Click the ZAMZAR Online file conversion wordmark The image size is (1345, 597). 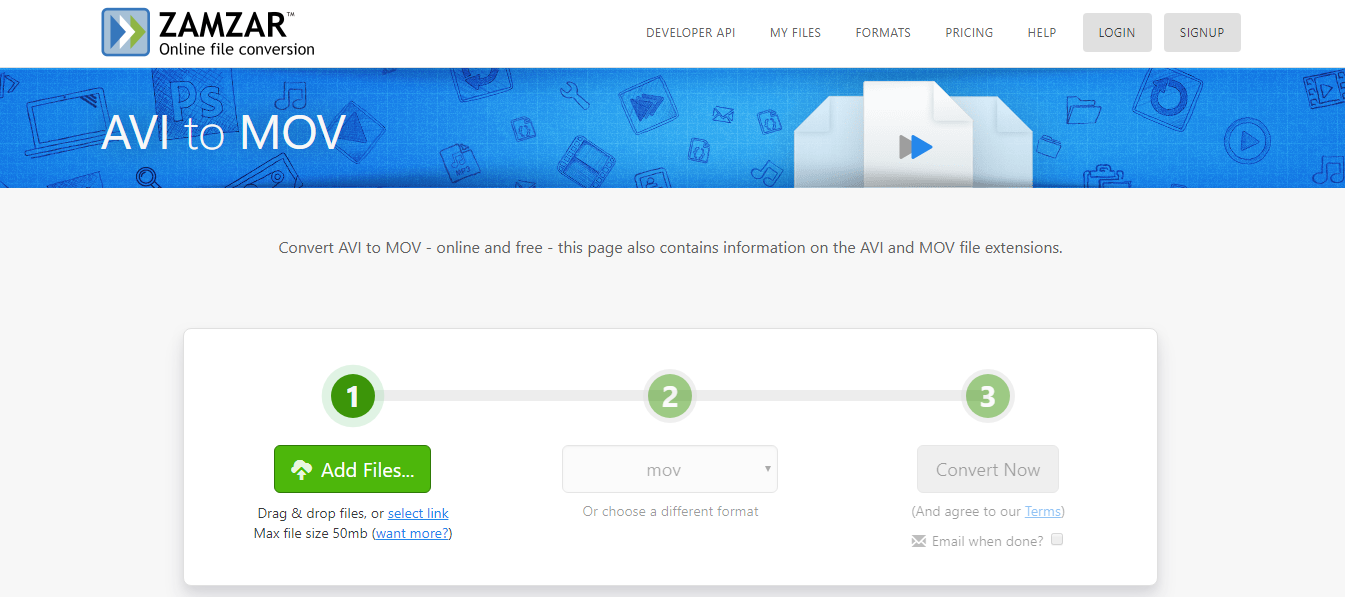coord(236,33)
